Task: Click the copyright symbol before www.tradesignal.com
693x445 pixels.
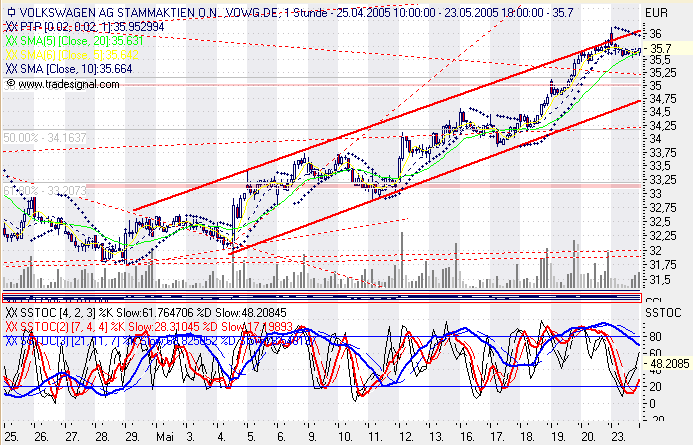Action: tap(11, 84)
